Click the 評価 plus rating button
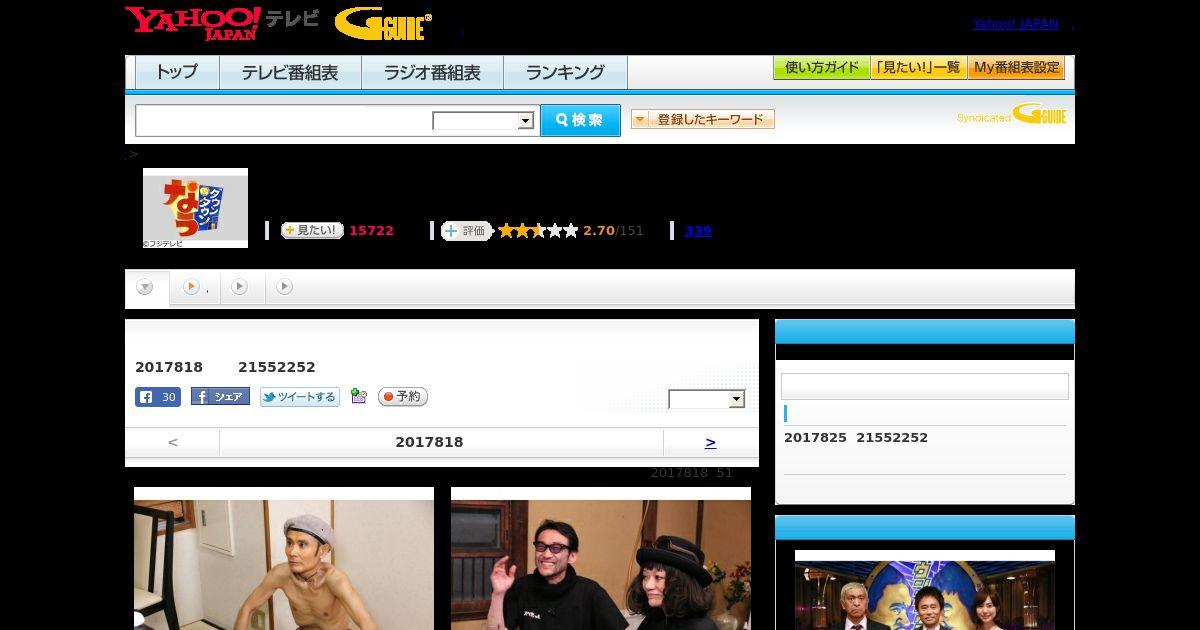This screenshot has width=1200, height=630. [467, 231]
